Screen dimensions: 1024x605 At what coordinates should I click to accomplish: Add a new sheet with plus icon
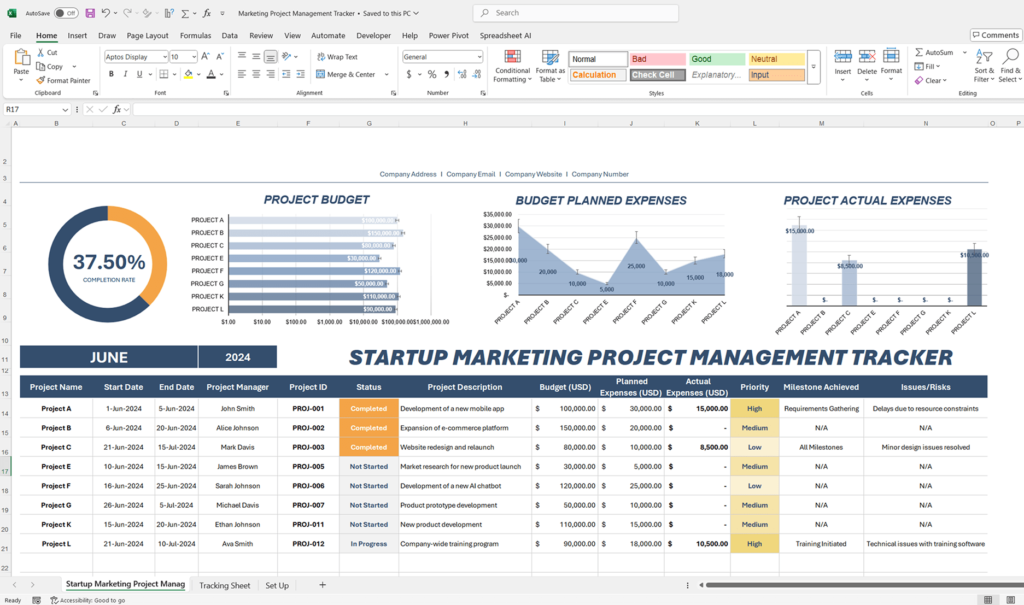322,585
